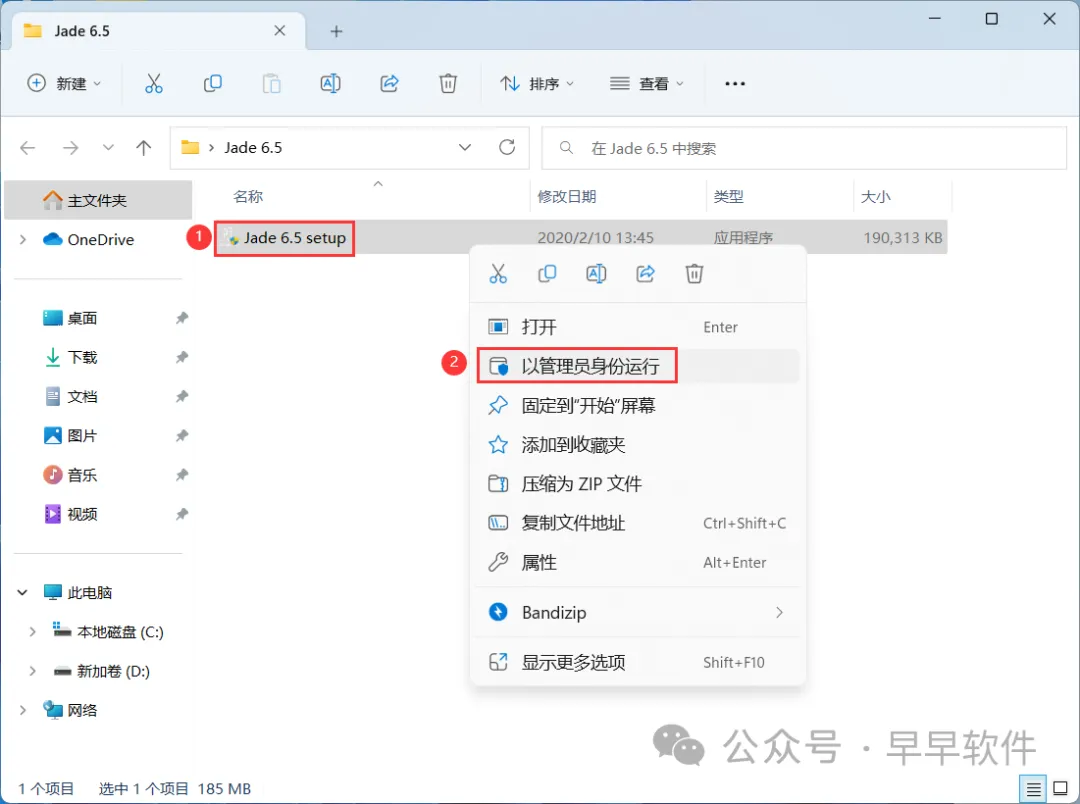This screenshot has width=1080, height=804.
Task: Open a new tab with the plus button
Action: (336, 31)
